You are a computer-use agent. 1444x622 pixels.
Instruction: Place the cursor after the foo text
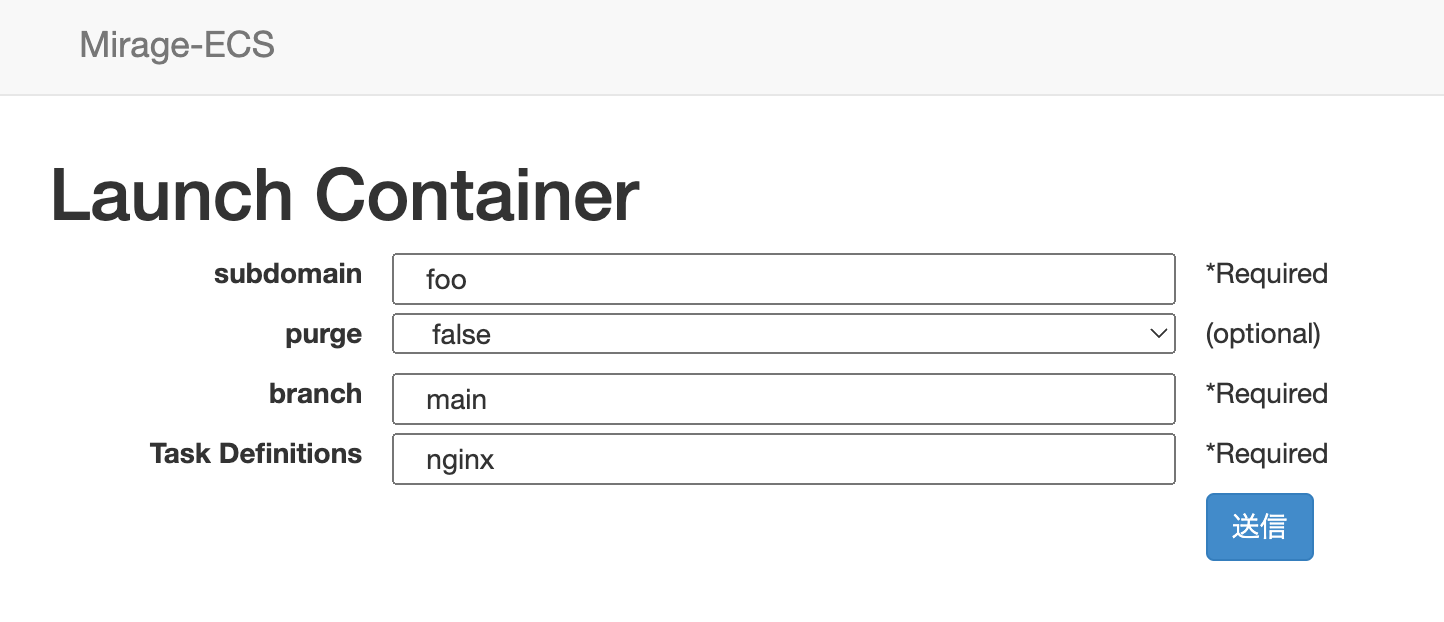click(469, 280)
